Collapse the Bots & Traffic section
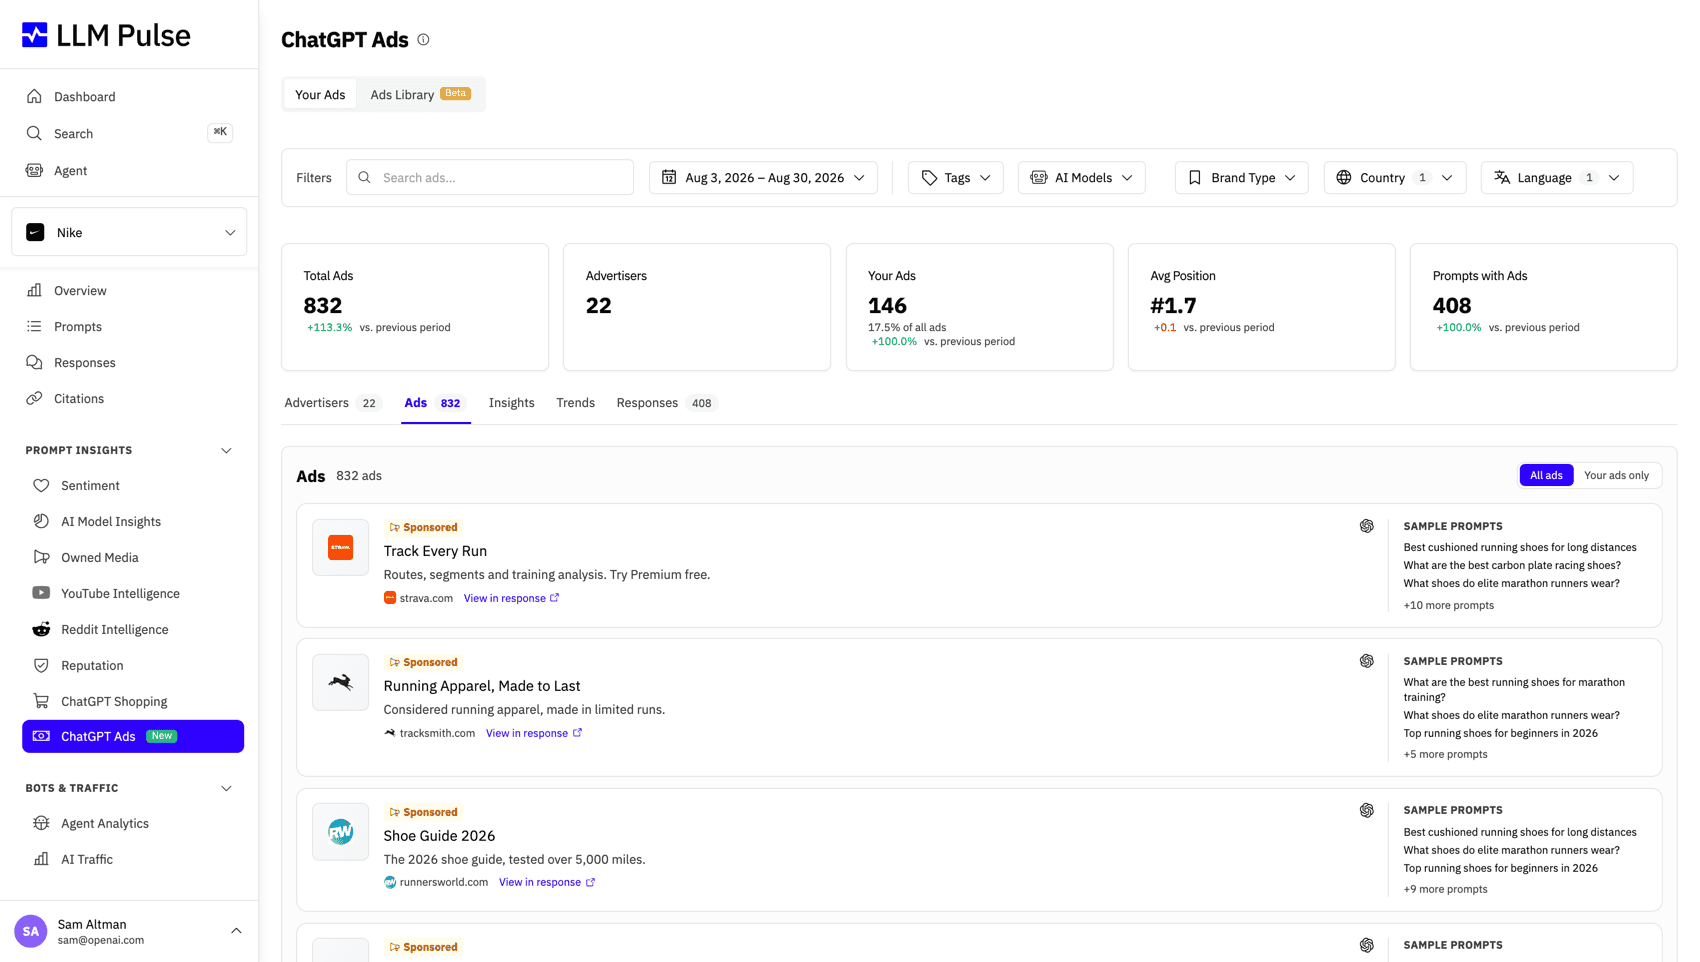1700x962 pixels. [x=226, y=788]
